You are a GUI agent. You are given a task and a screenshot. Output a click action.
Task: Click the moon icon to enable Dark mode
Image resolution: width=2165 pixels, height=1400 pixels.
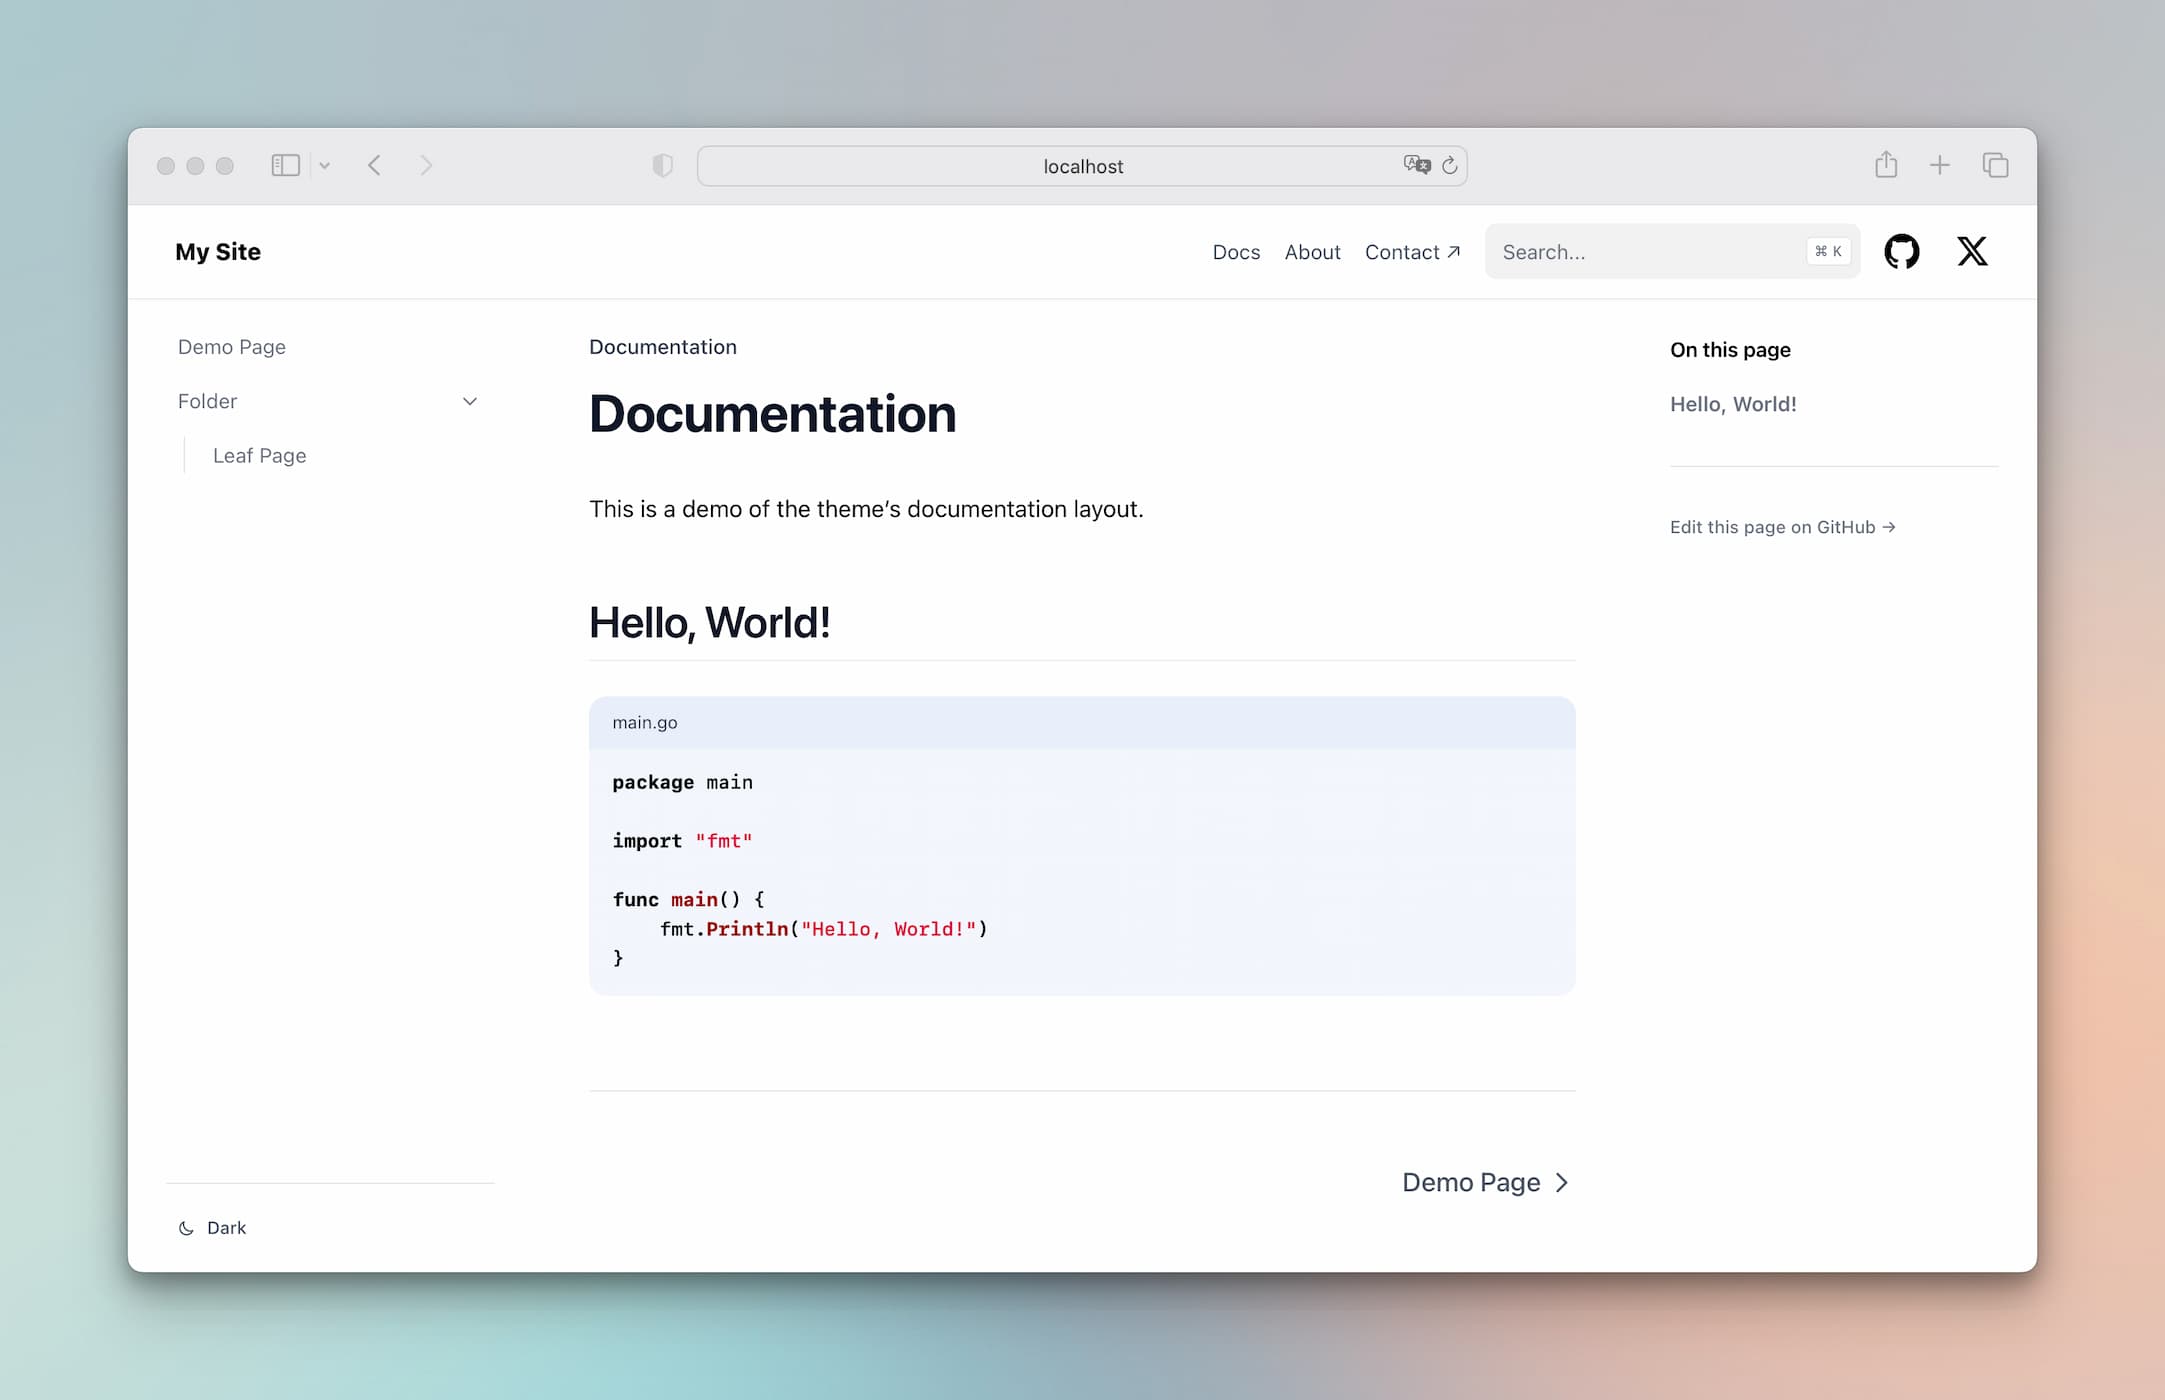point(186,1228)
